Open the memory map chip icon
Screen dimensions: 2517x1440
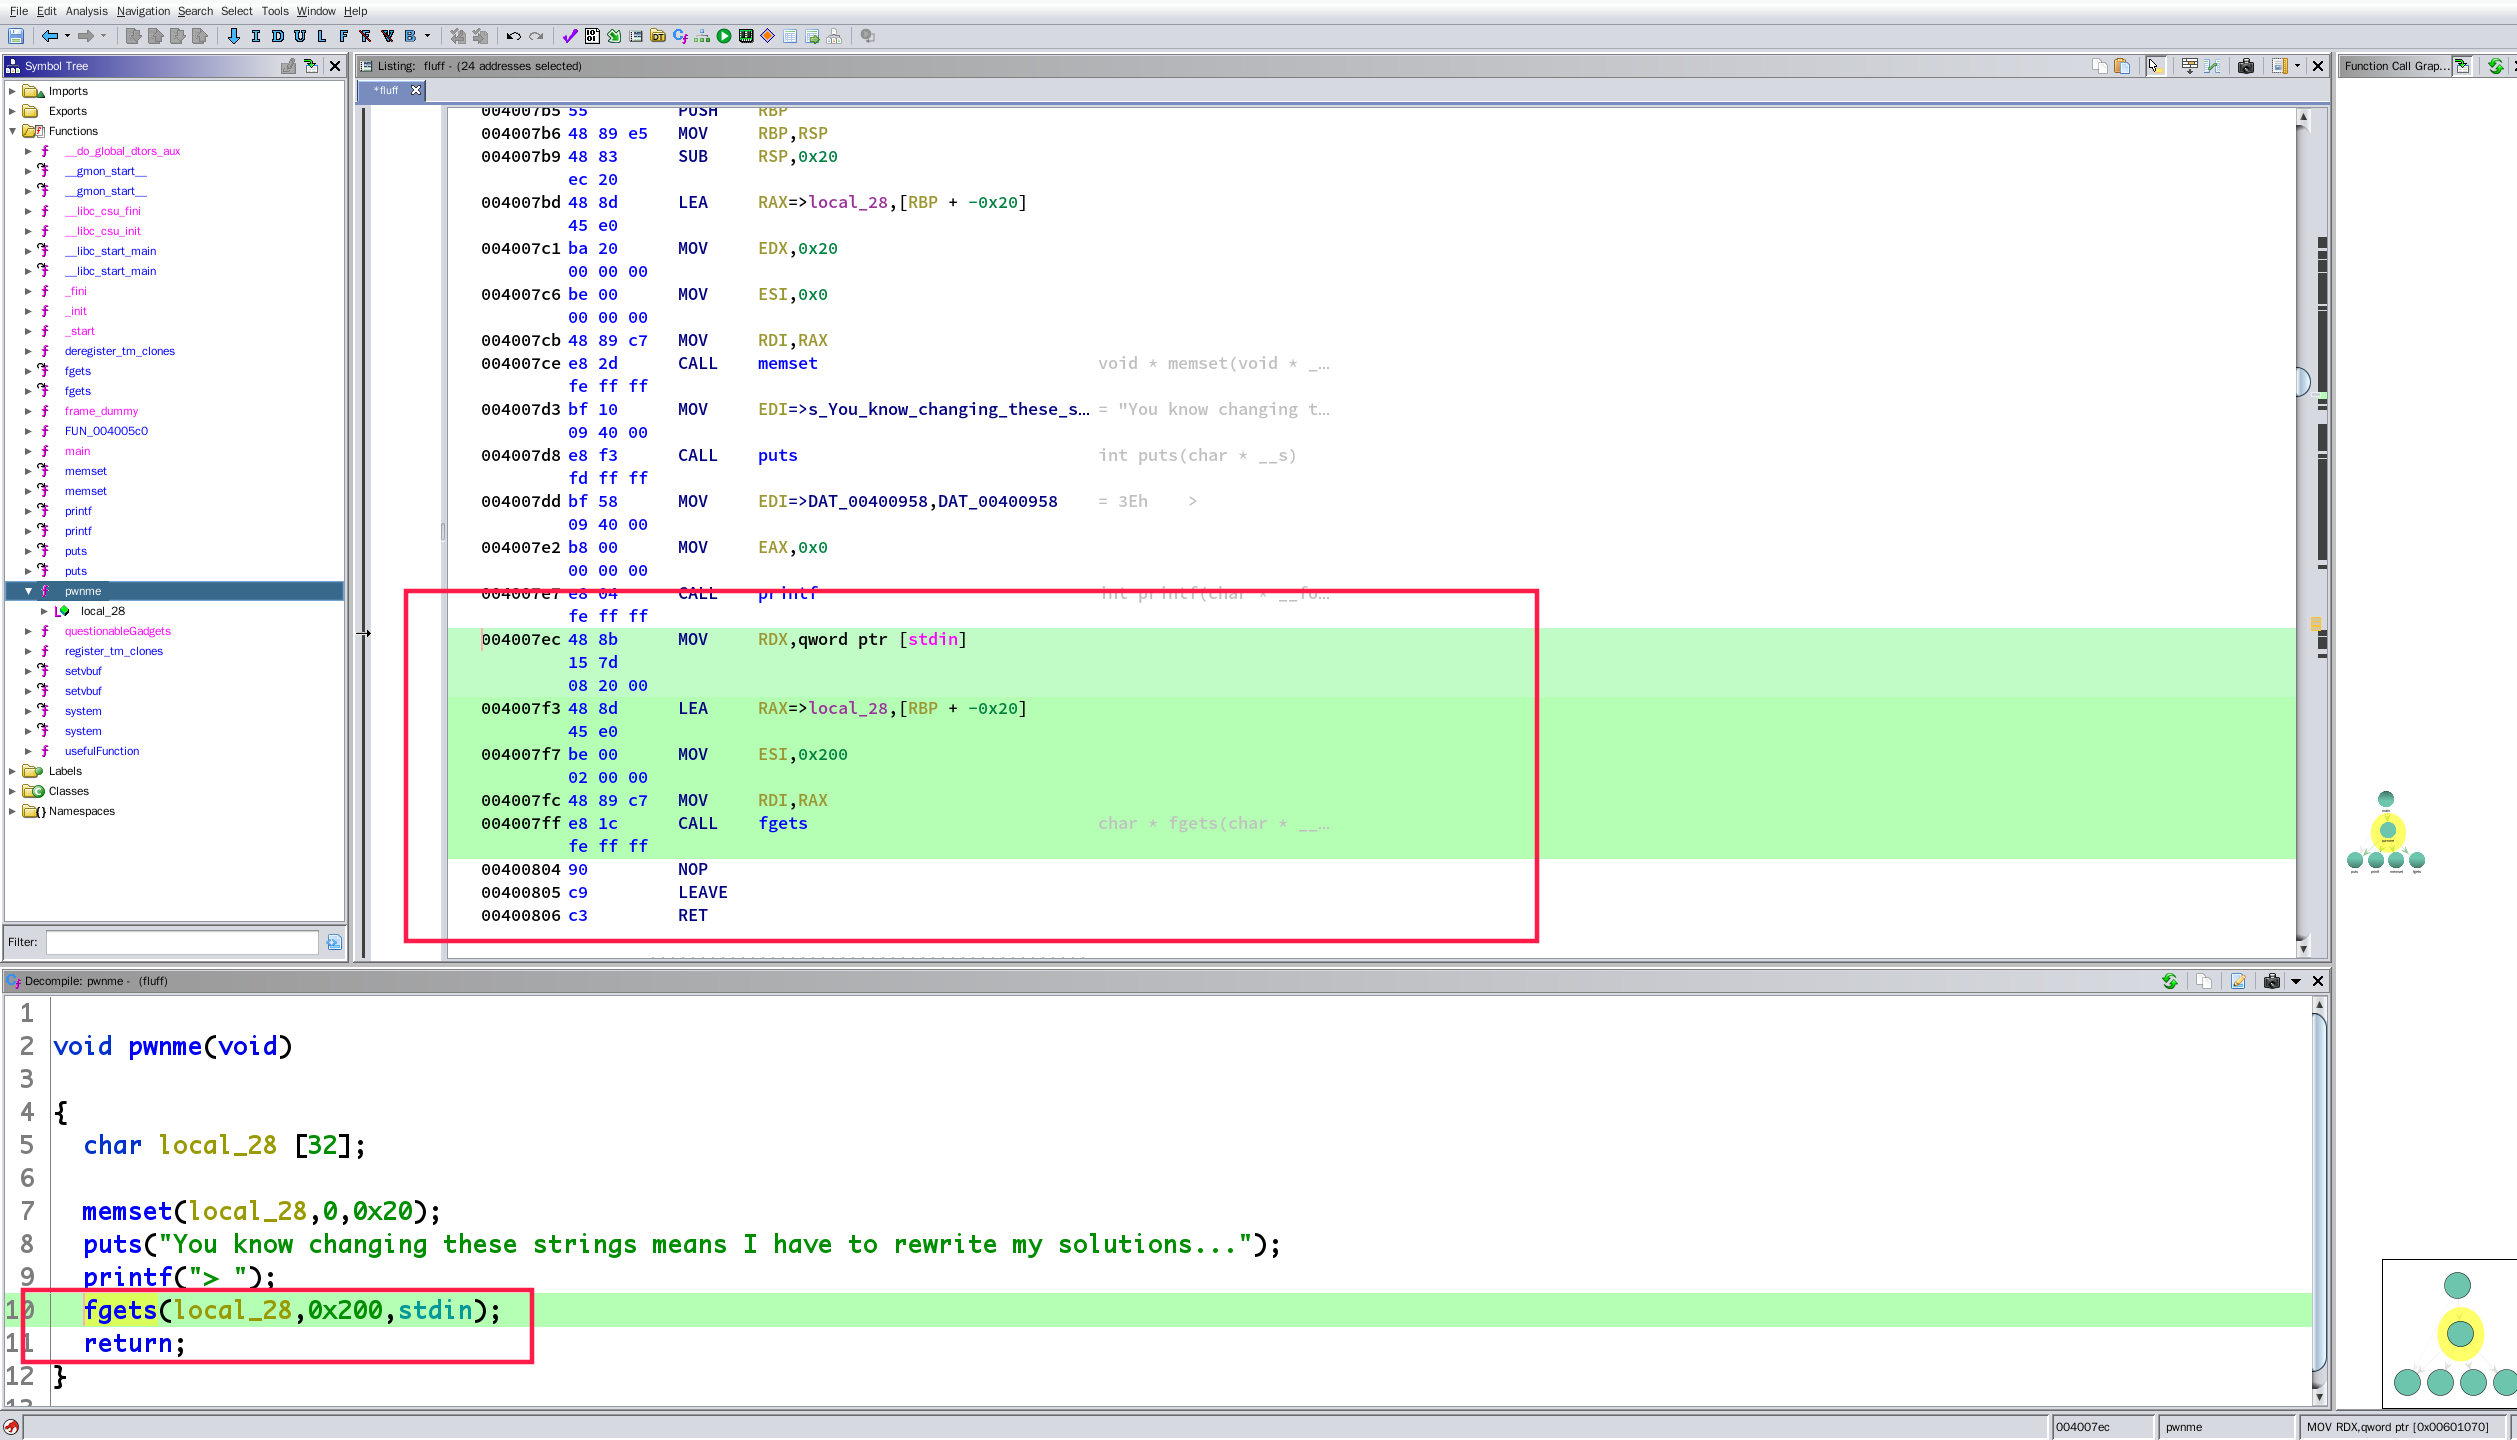[x=746, y=36]
